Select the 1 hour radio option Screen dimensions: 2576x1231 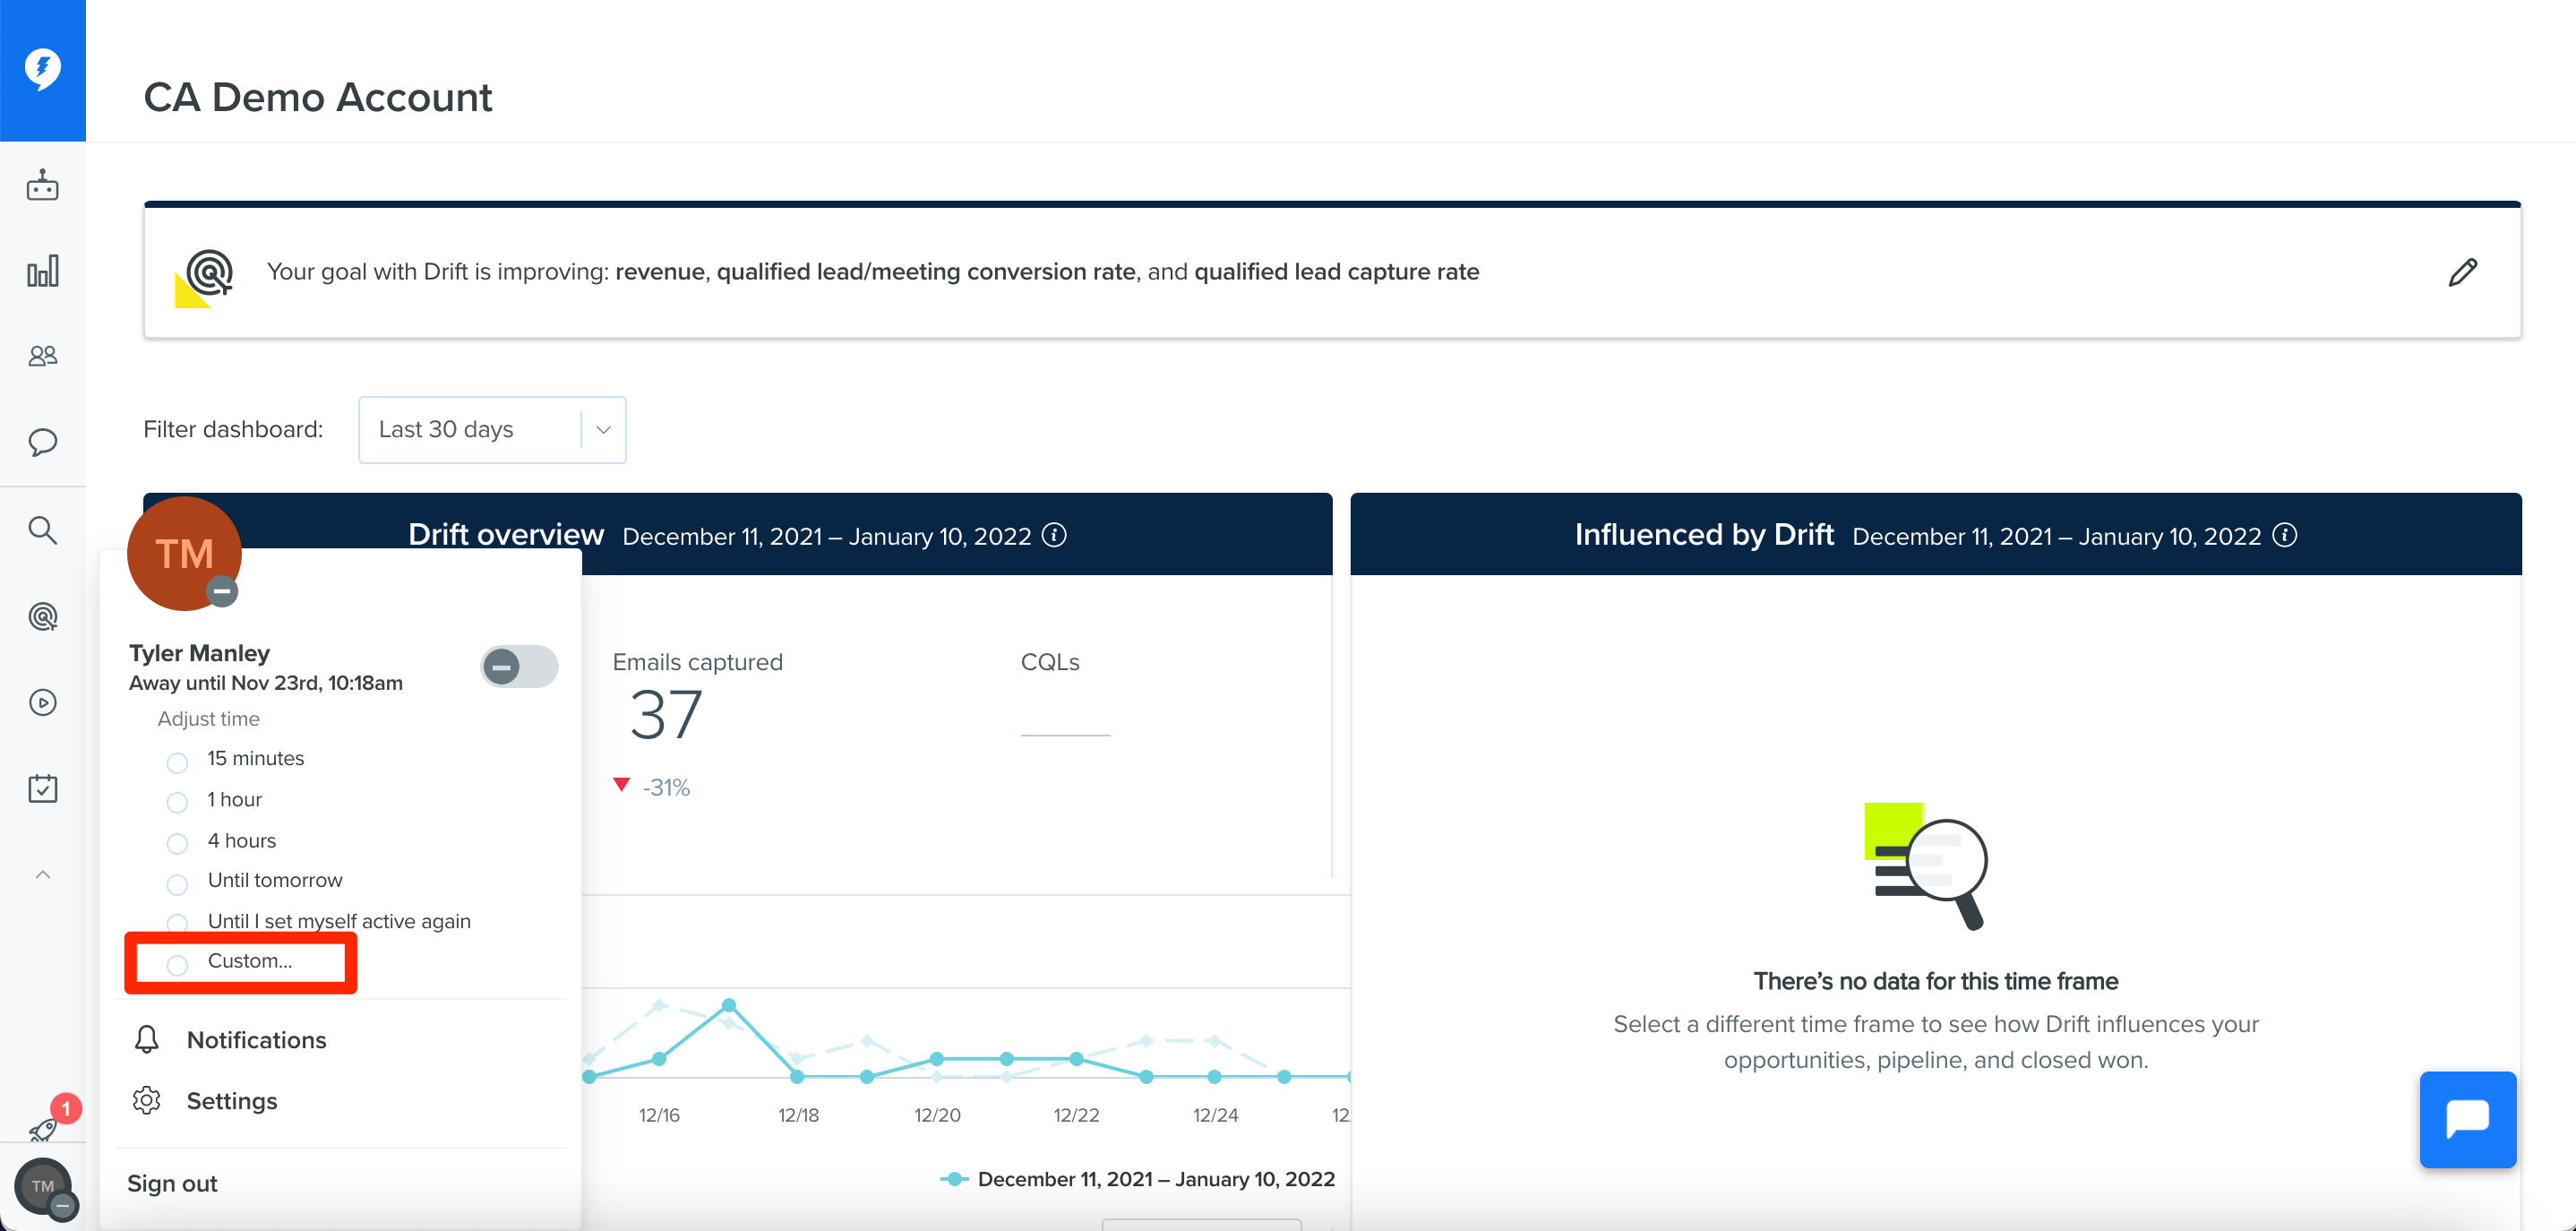click(x=177, y=802)
